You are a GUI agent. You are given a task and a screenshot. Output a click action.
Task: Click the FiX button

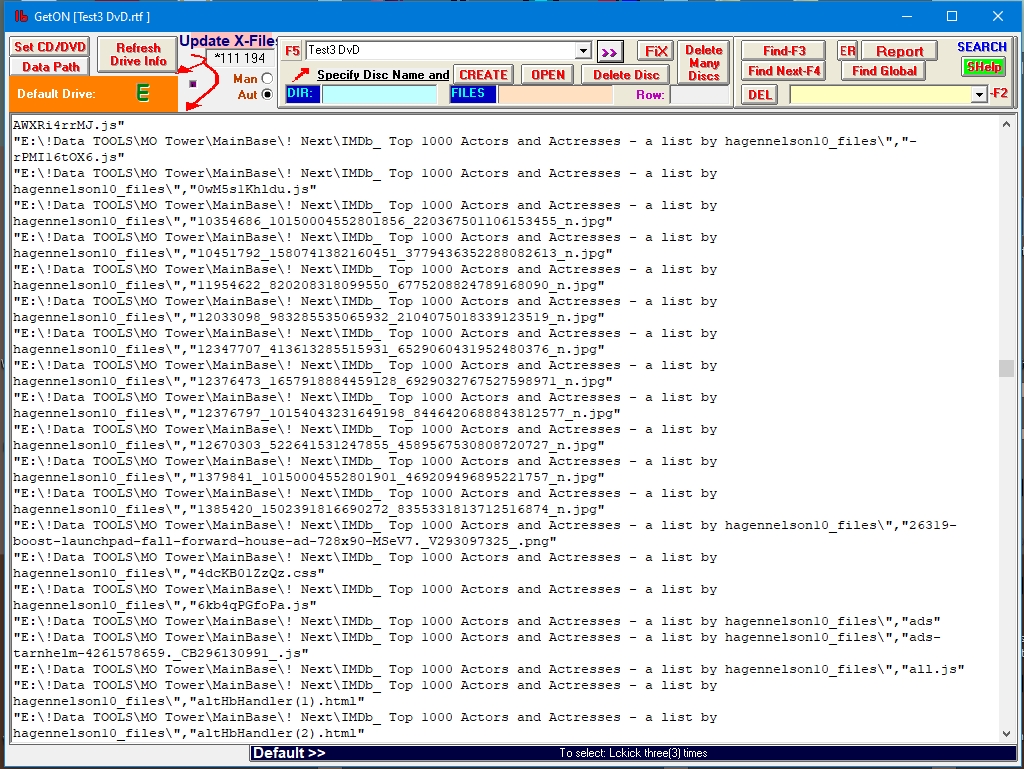tap(655, 51)
